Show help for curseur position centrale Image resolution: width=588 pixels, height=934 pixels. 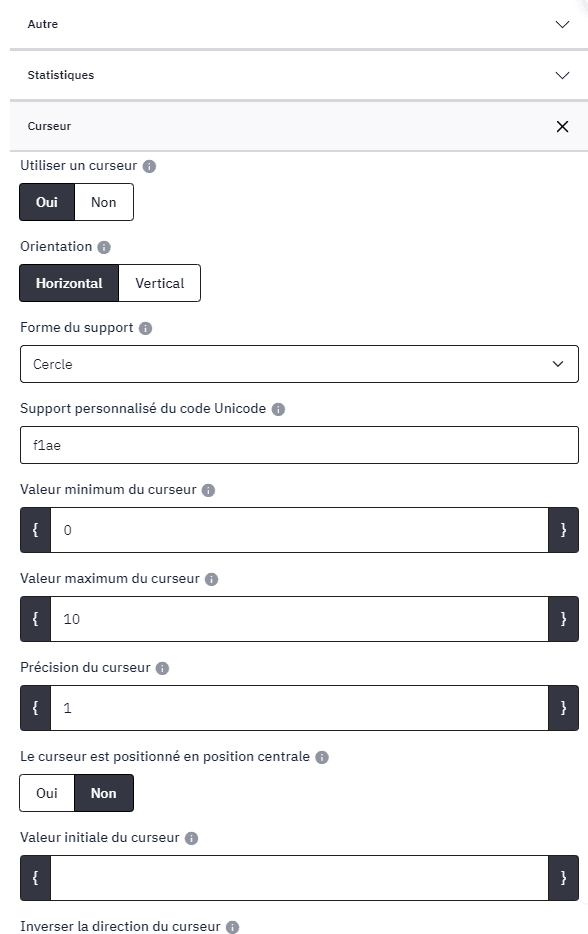(322, 757)
